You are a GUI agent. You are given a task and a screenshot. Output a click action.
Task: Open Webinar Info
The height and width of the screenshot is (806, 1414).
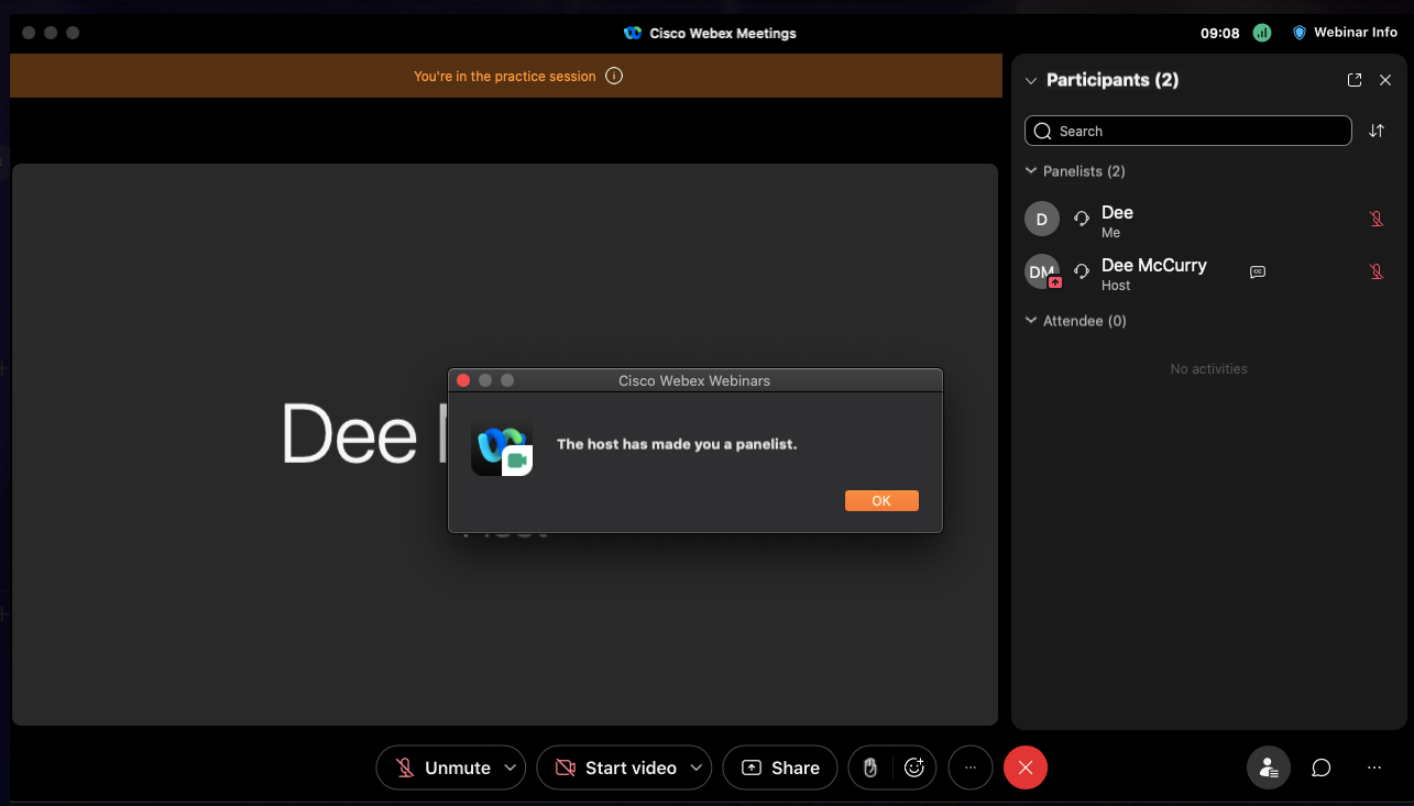pos(1345,32)
